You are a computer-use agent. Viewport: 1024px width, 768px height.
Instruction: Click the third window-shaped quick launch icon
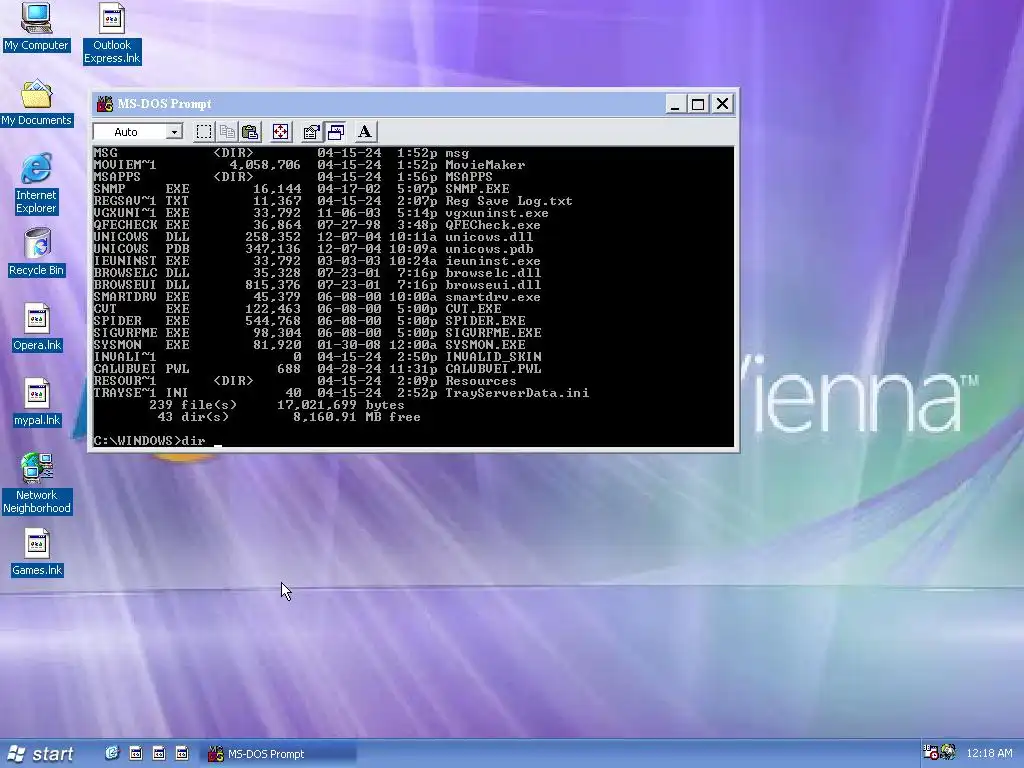[182, 754]
